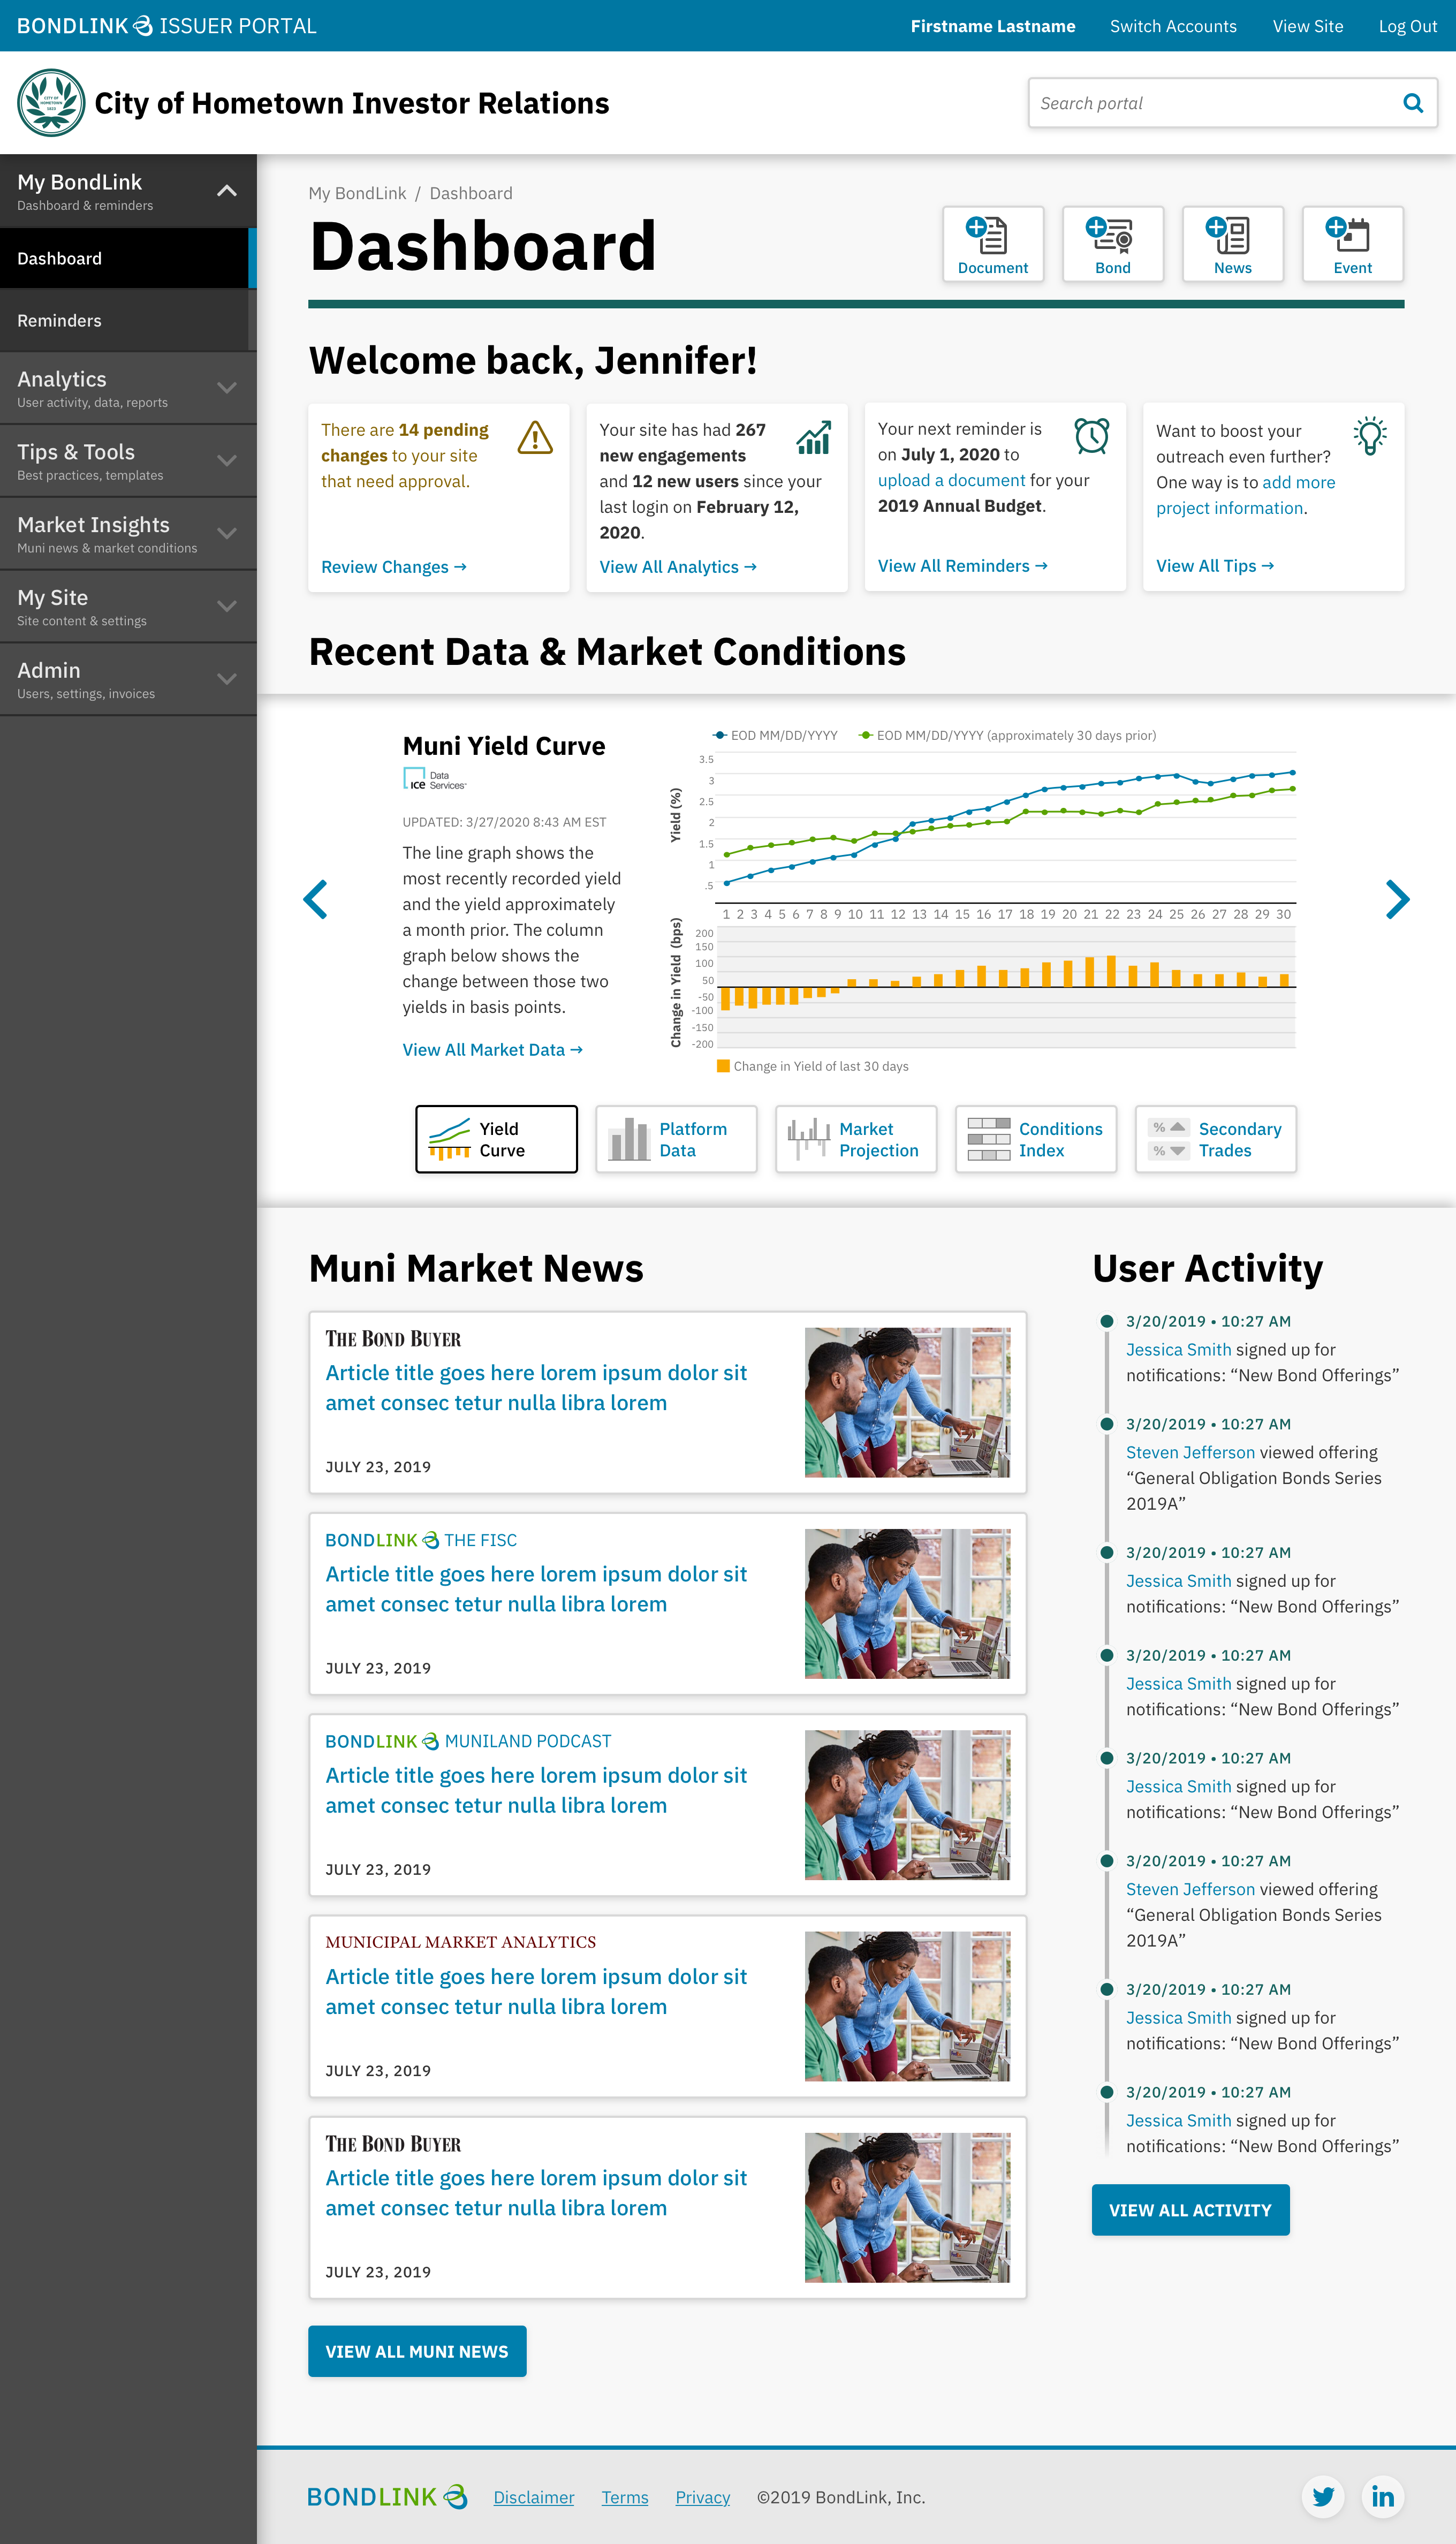Open the BondLink The Fisc article title
The width and height of the screenshot is (1456, 2544).
pyautogui.click(x=536, y=1589)
